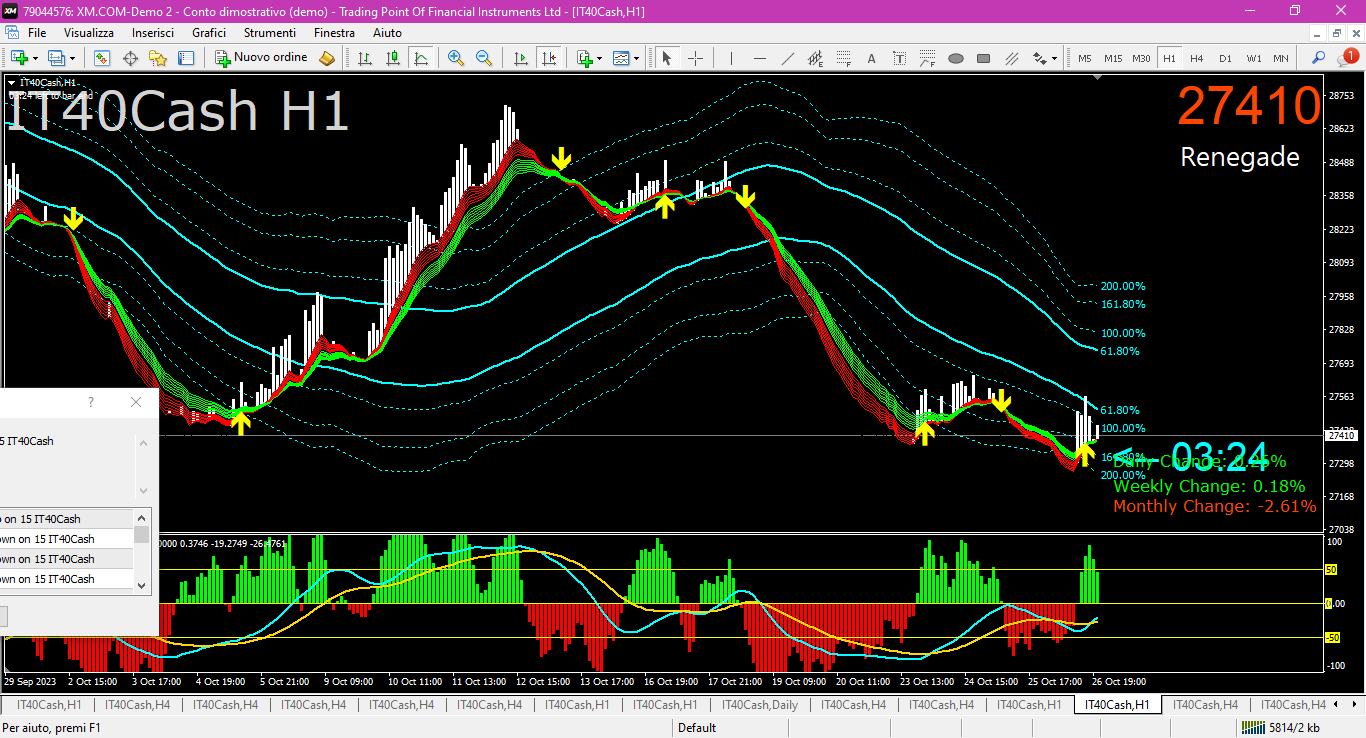Select first alert row 'on 15 IT40Cash'
The width and height of the screenshot is (1366, 738).
(x=66, y=519)
